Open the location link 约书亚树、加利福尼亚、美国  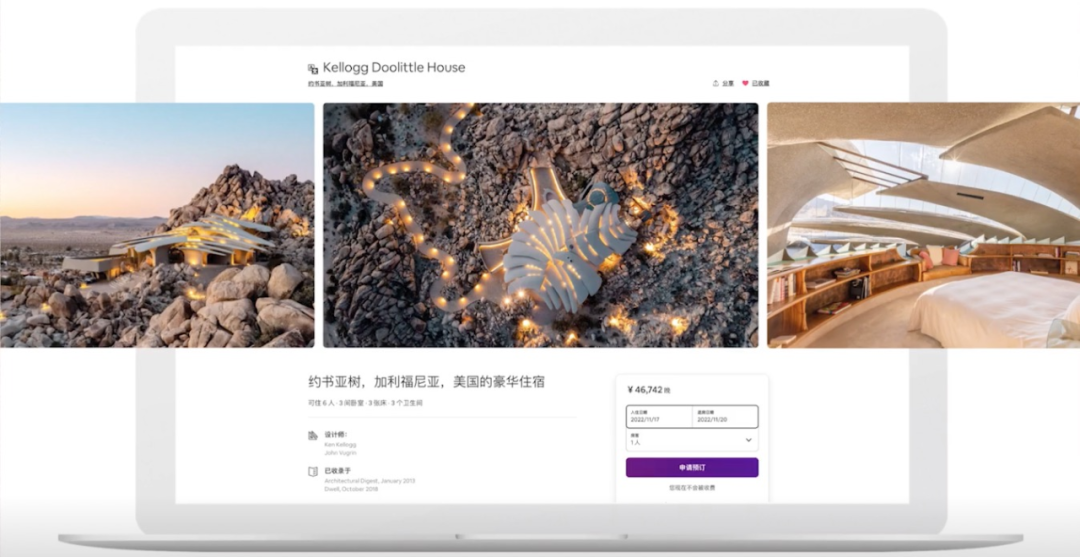[345, 84]
